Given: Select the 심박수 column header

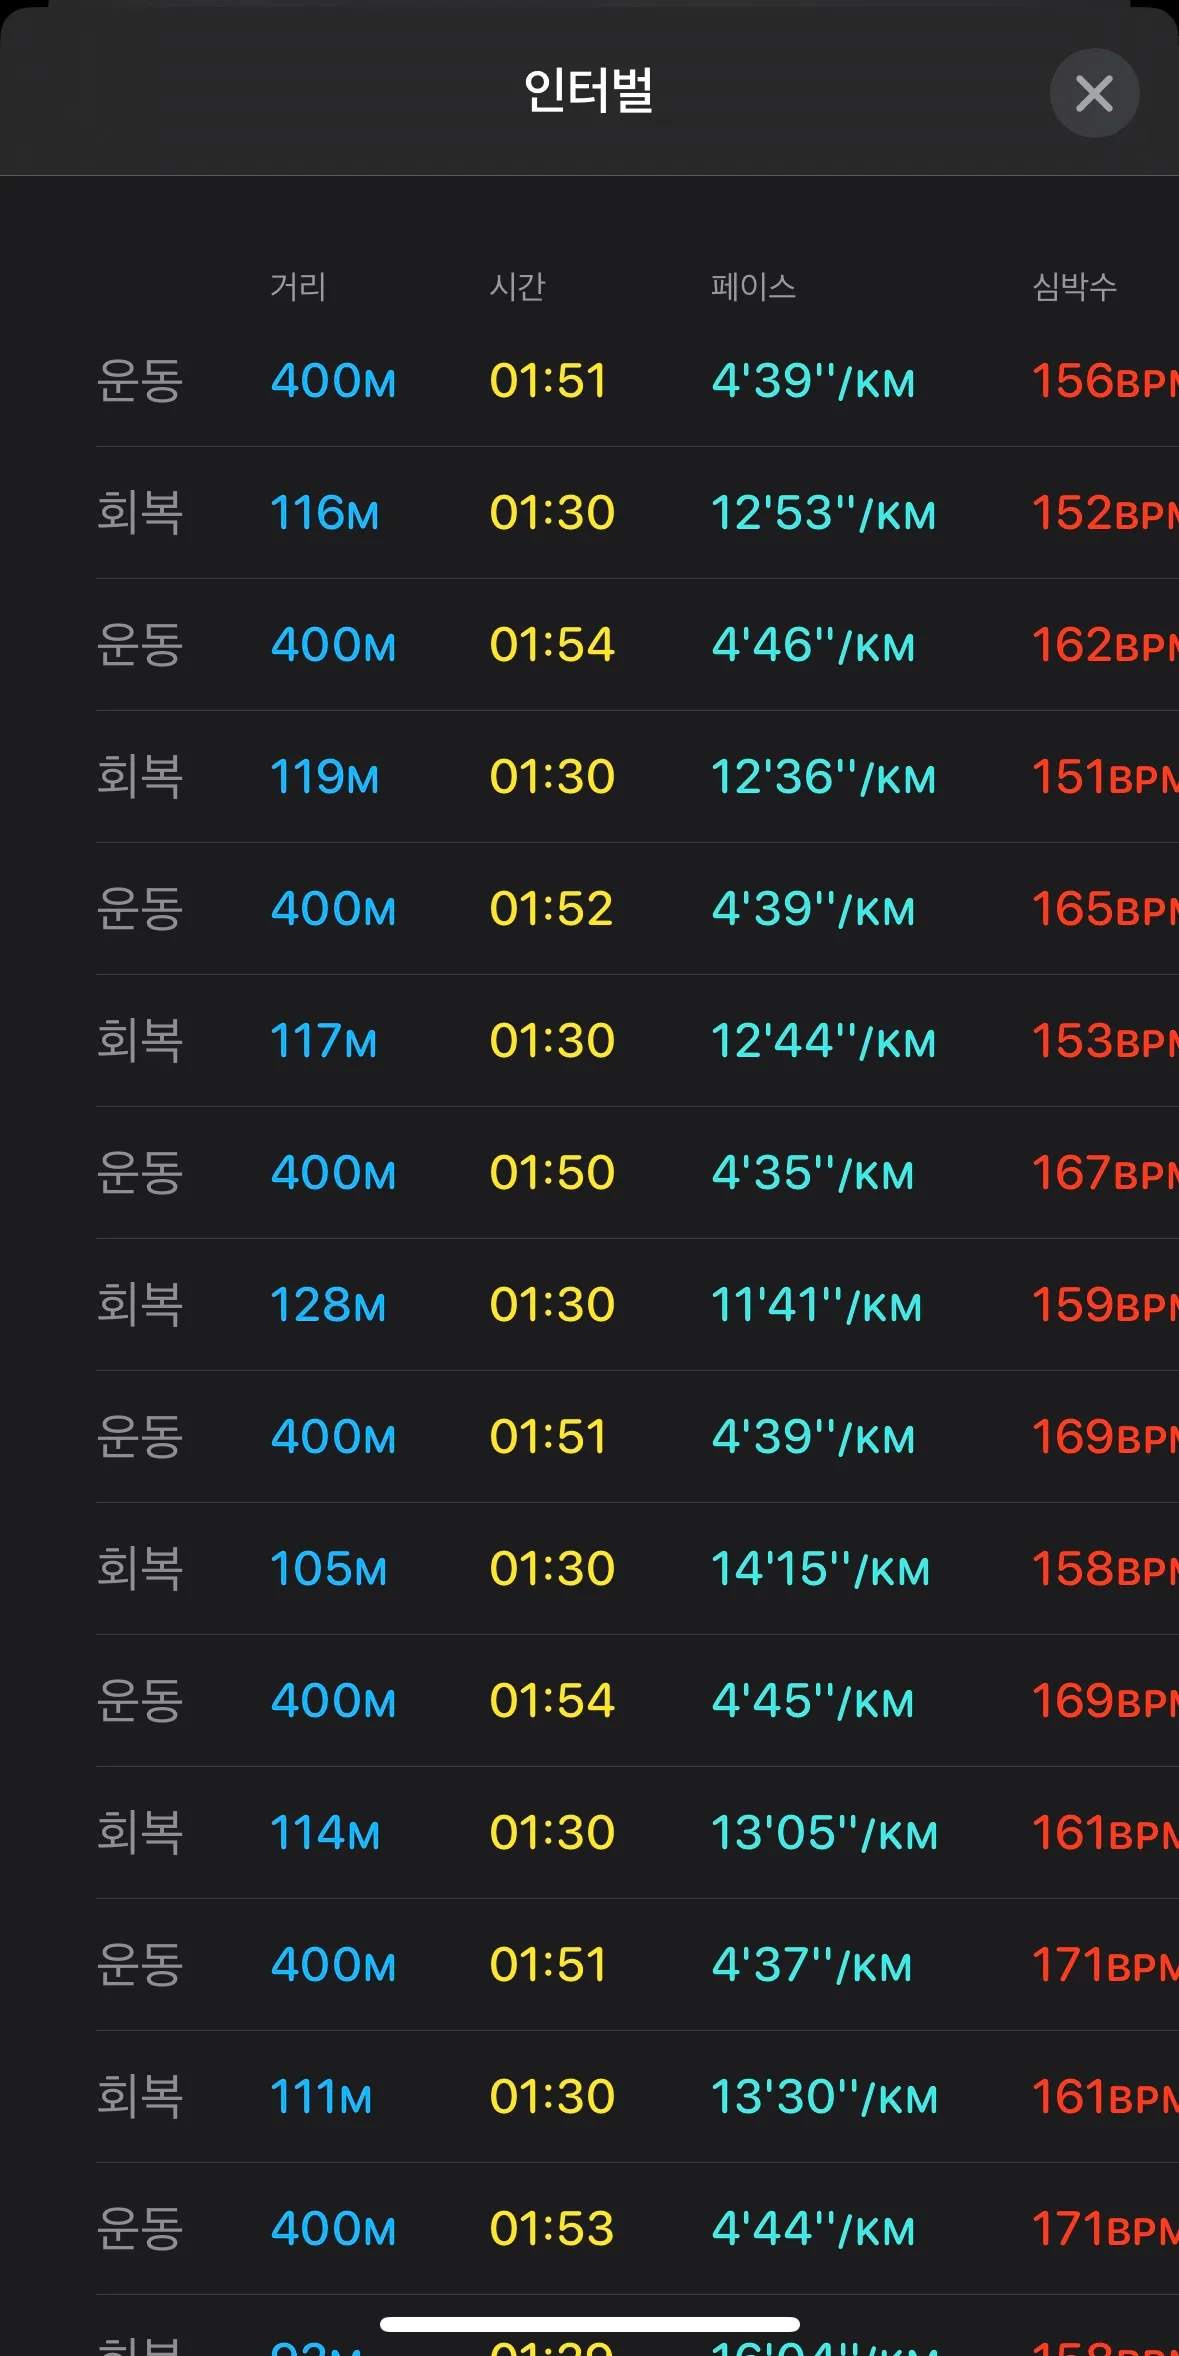Looking at the screenshot, I should pyautogui.click(x=1074, y=287).
